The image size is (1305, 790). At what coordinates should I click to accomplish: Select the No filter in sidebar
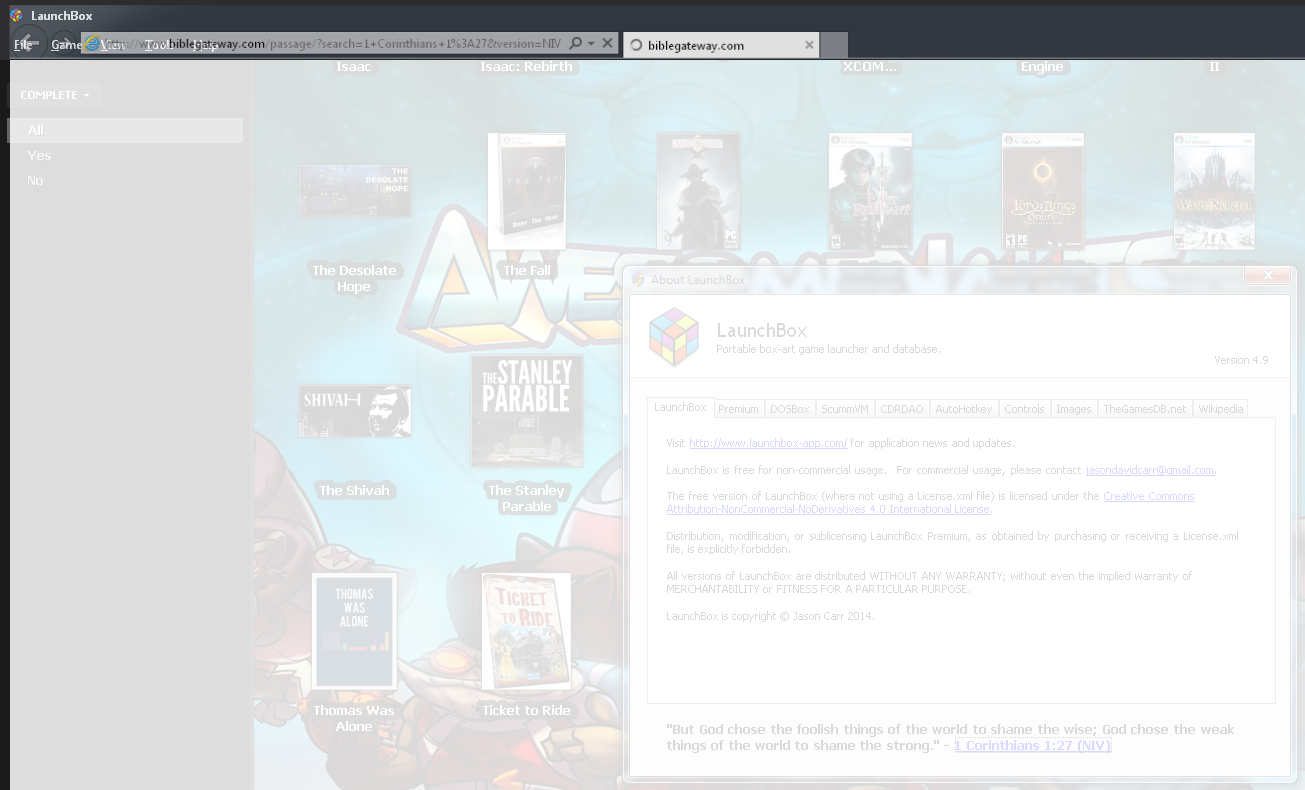[x=126, y=180]
